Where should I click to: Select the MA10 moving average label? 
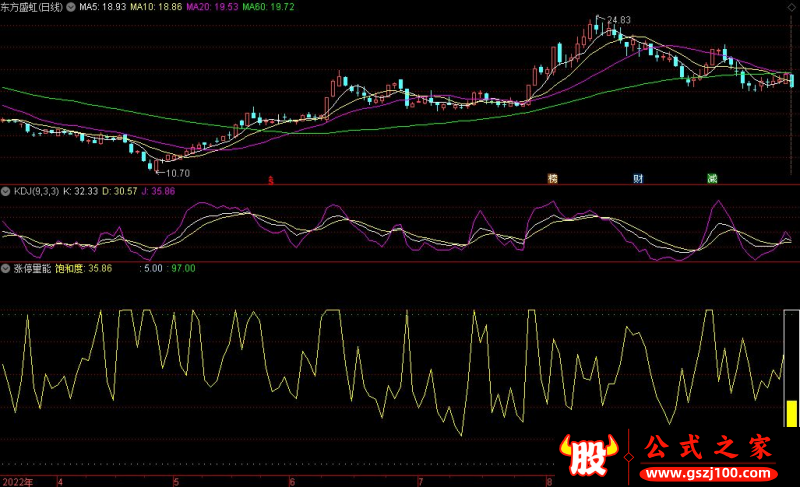click(158, 6)
